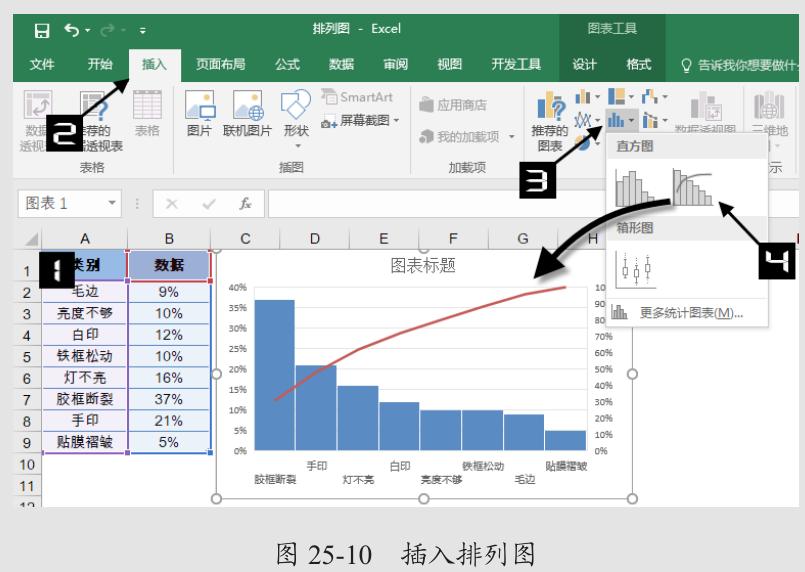Click the chart title 图表标题
This screenshot has width=805, height=572.
pyautogui.click(x=423, y=265)
